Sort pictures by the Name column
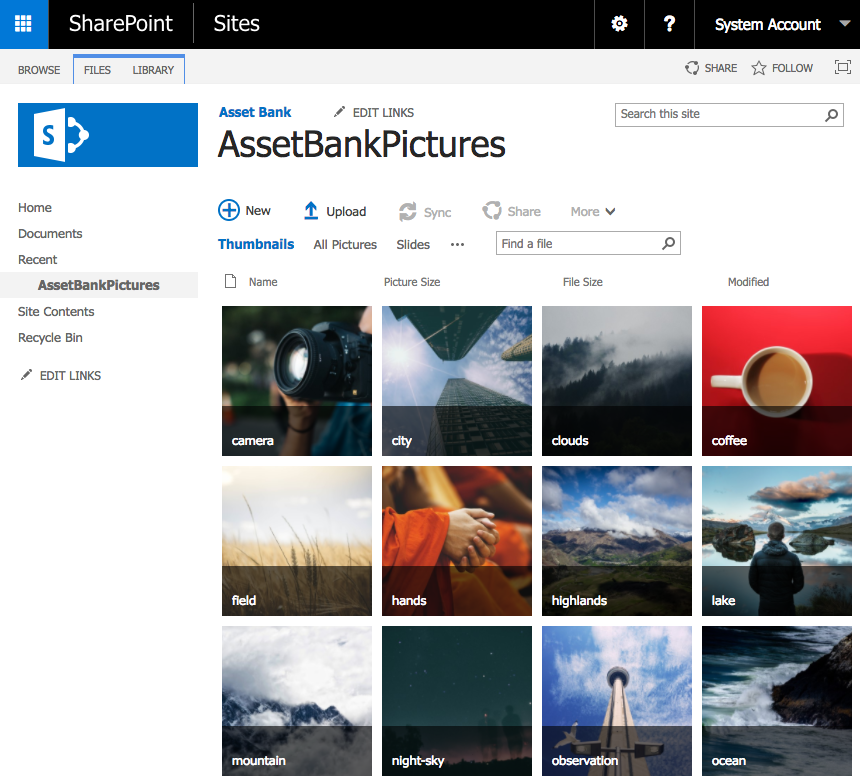860x782 pixels. pos(263,281)
